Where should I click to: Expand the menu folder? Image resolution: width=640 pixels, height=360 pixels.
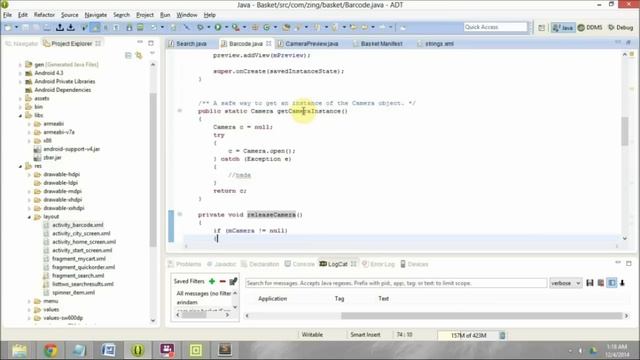point(29,301)
